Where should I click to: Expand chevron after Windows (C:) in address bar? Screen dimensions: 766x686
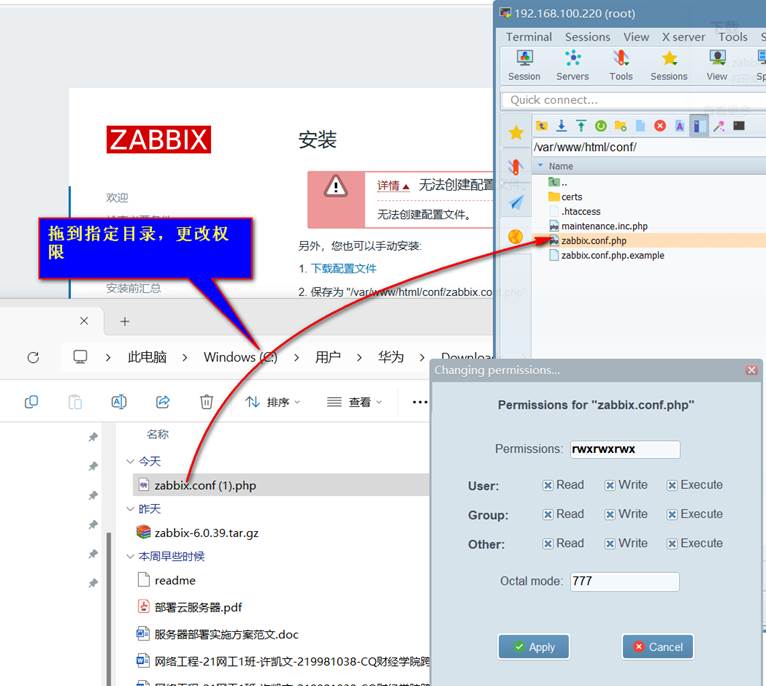[297, 358]
